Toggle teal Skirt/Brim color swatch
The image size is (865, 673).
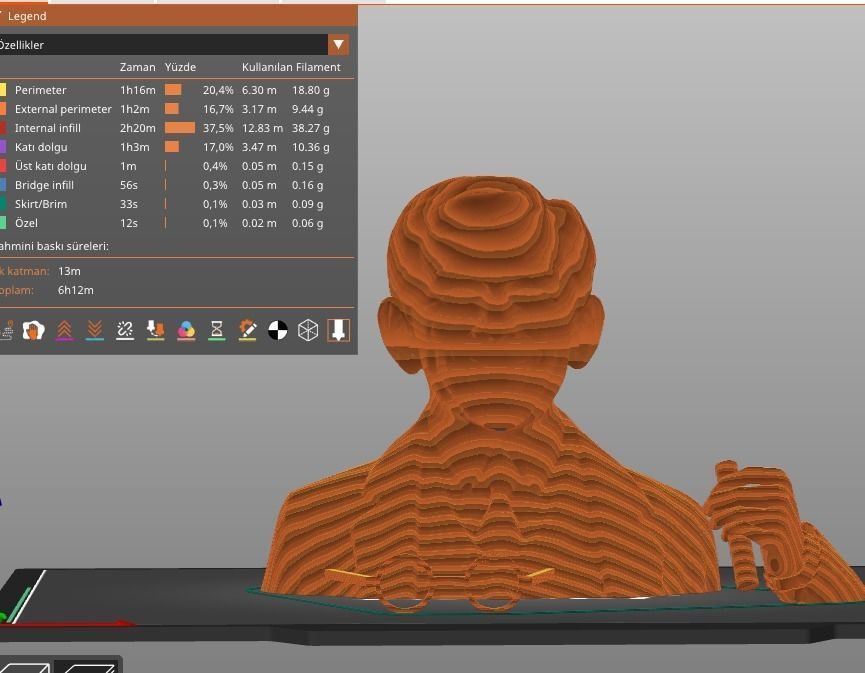click(x=3, y=204)
